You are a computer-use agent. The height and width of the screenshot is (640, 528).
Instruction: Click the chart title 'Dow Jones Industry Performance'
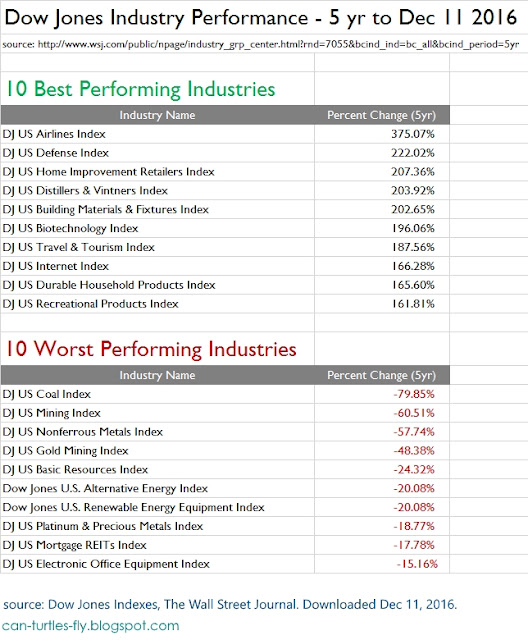(156, 18)
